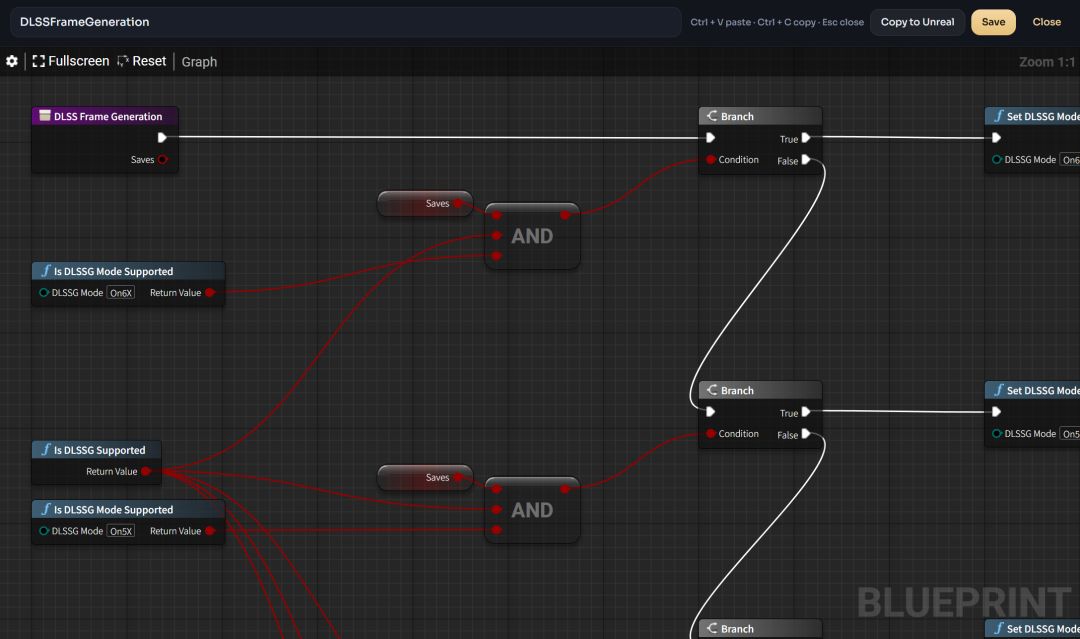Click the top AND node output pin
Viewport: 1080px width, 639px height.
click(565, 215)
